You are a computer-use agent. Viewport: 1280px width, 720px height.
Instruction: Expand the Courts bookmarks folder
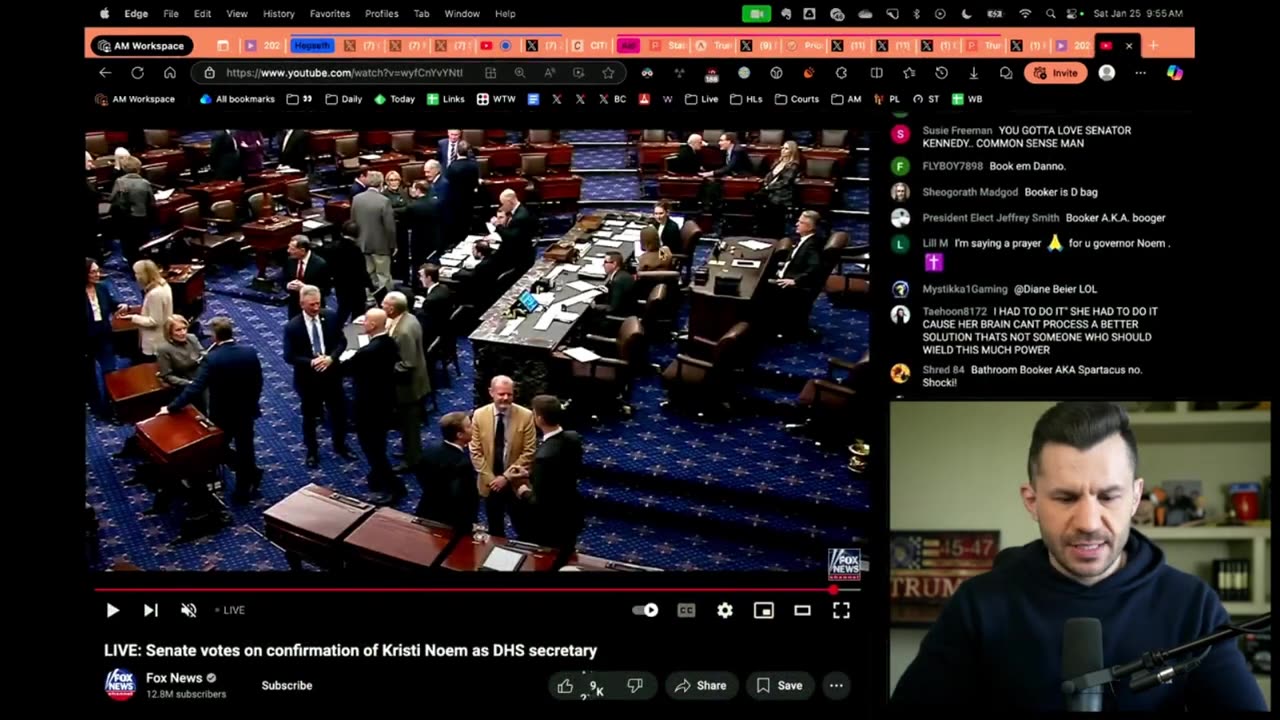[797, 99]
